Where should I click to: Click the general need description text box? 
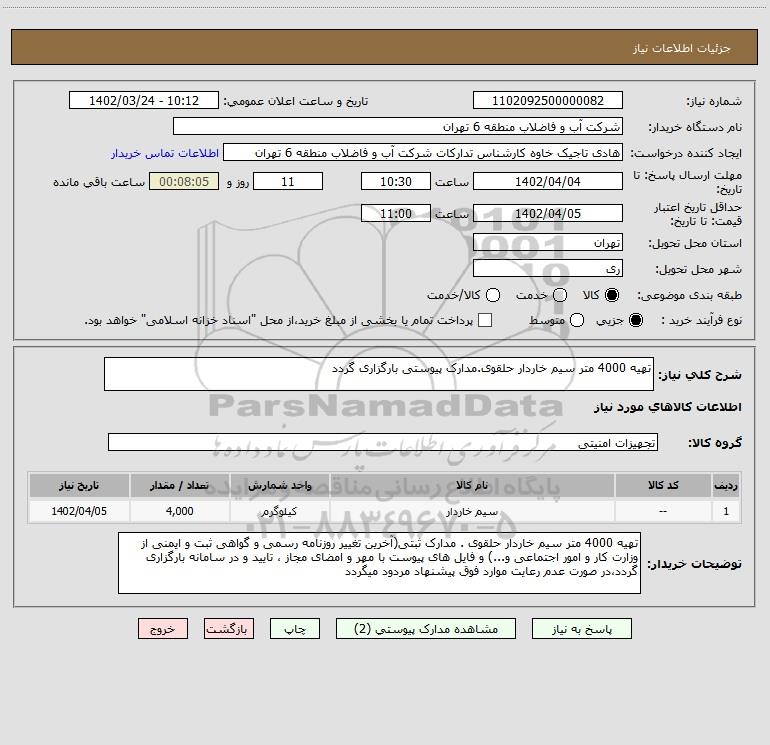pos(379,375)
